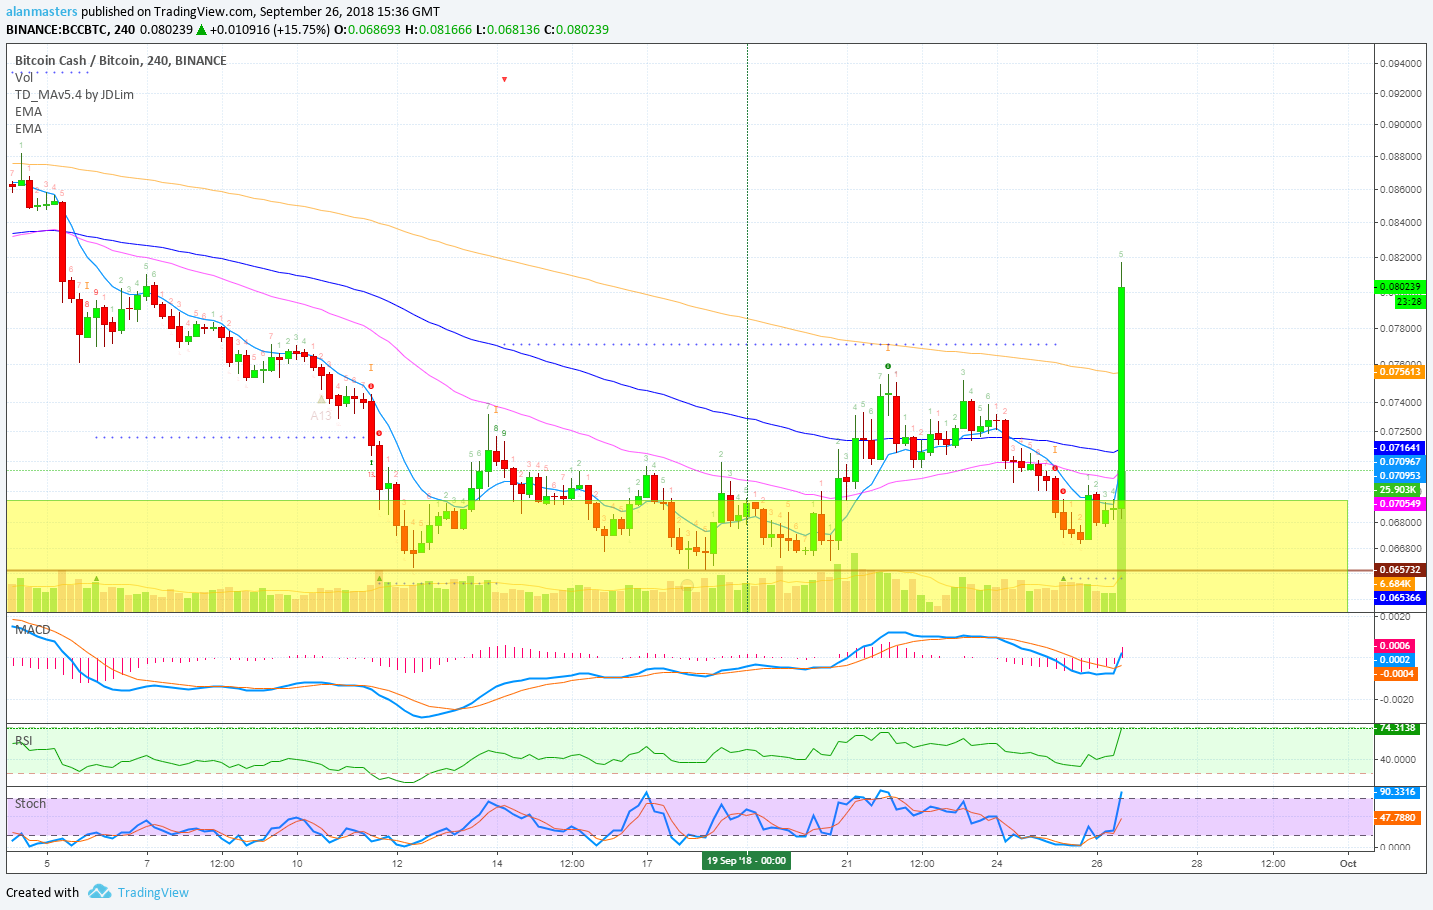Open the alanmasters author link
The image size is (1433, 910).
click(41, 11)
